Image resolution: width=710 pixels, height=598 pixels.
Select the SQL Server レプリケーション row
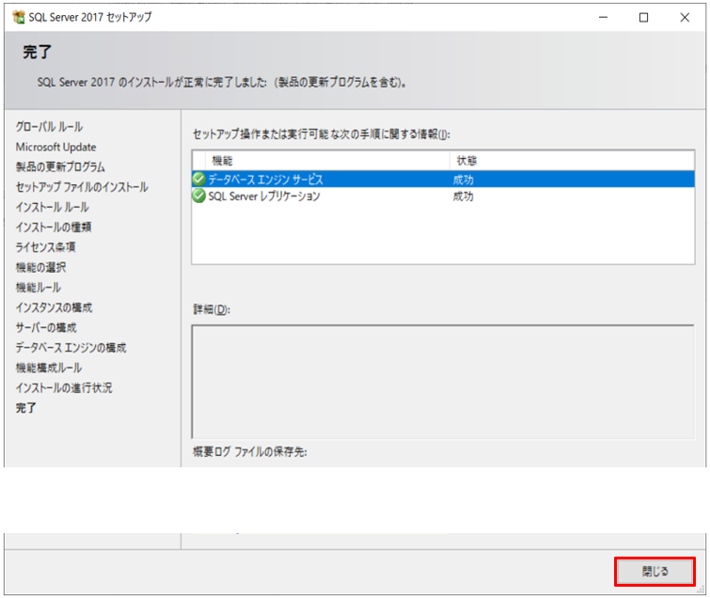tap(443, 196)
